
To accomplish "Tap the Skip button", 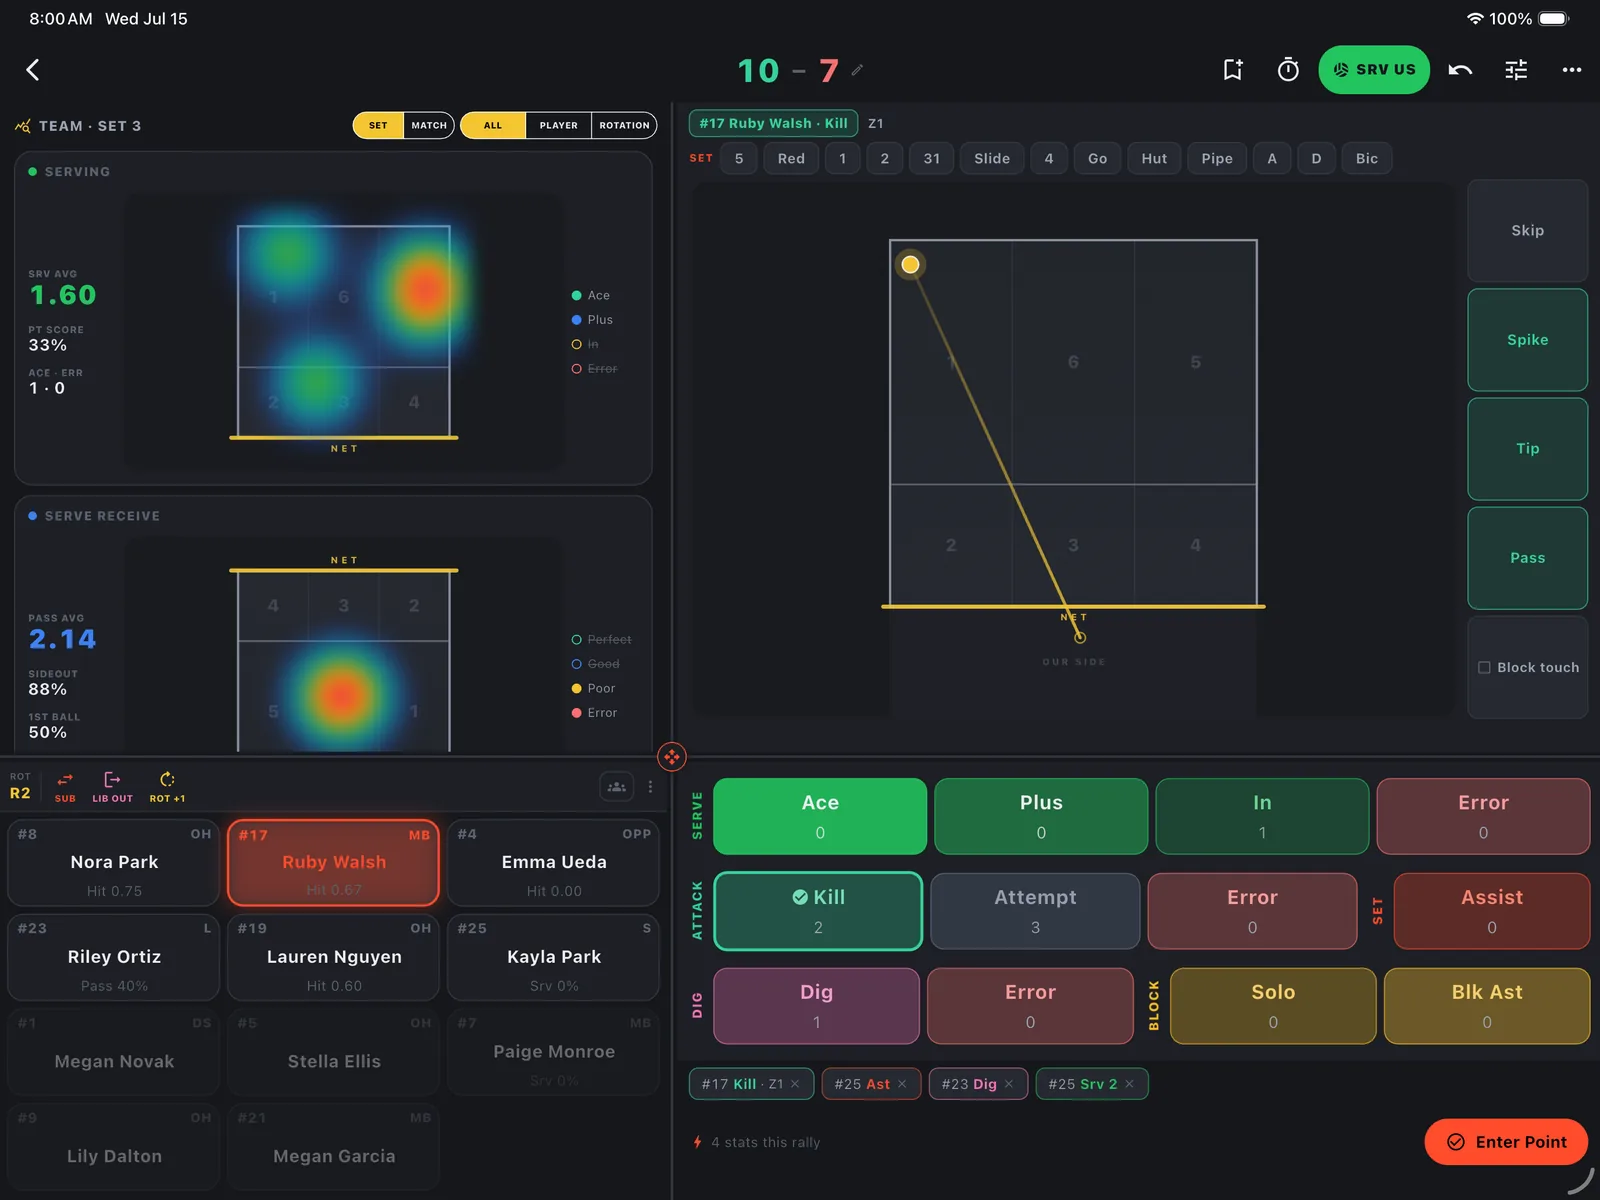I will click(1527, 231).
